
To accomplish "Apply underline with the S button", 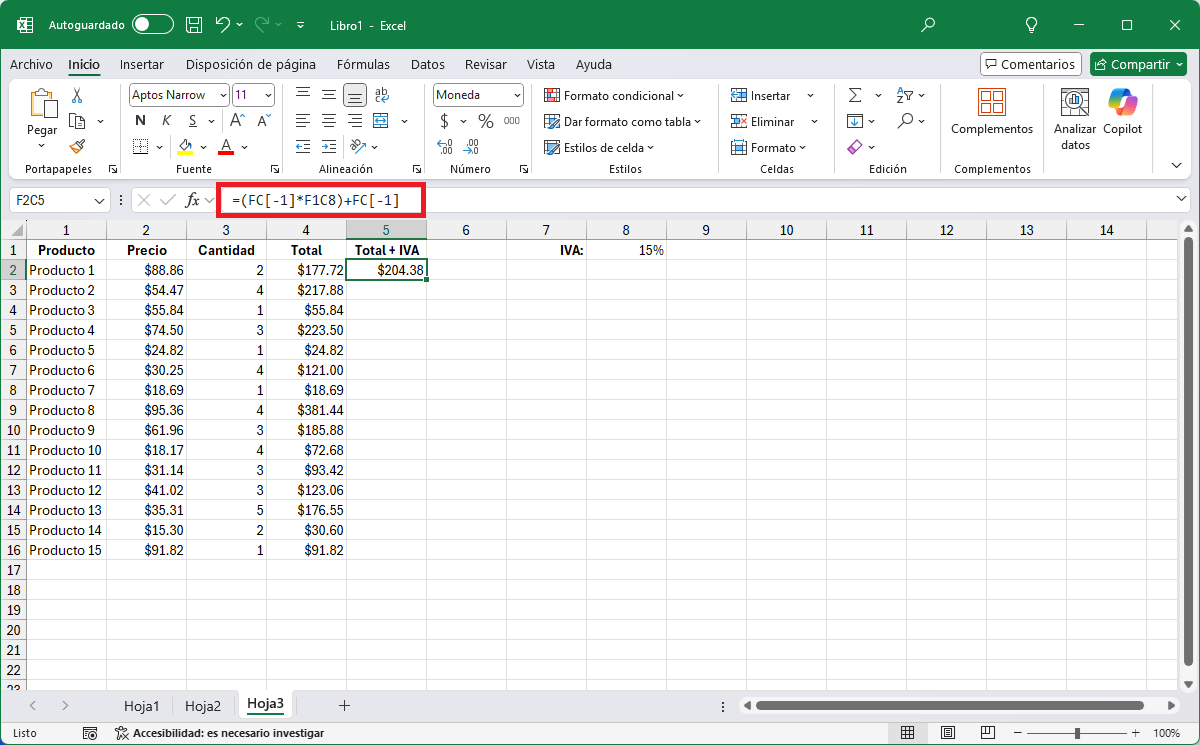I will 192,121.
